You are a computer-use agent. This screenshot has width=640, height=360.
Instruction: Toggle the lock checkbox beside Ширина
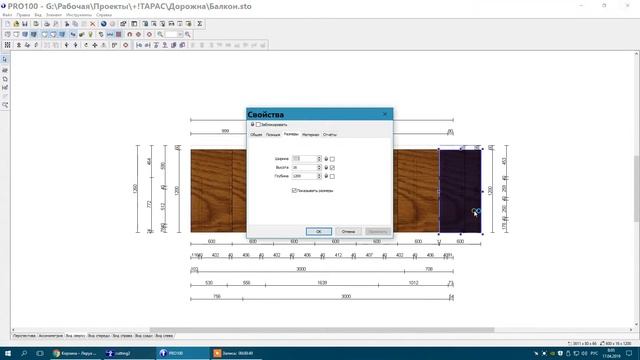(x=332, y=159)
